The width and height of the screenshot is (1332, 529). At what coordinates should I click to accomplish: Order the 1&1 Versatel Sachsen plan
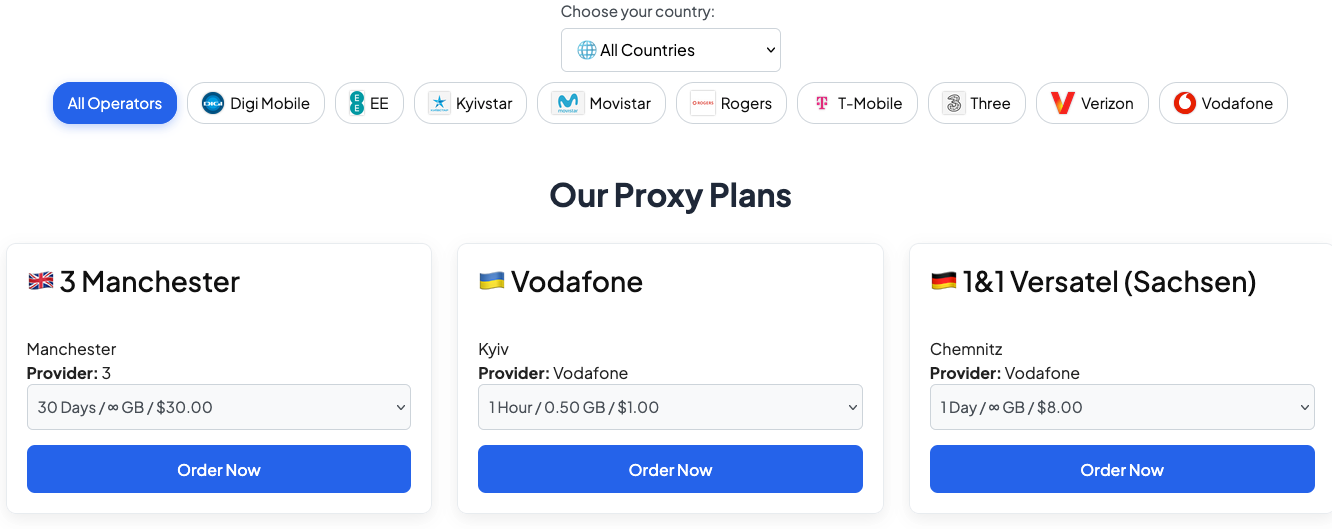[1122, 469]
